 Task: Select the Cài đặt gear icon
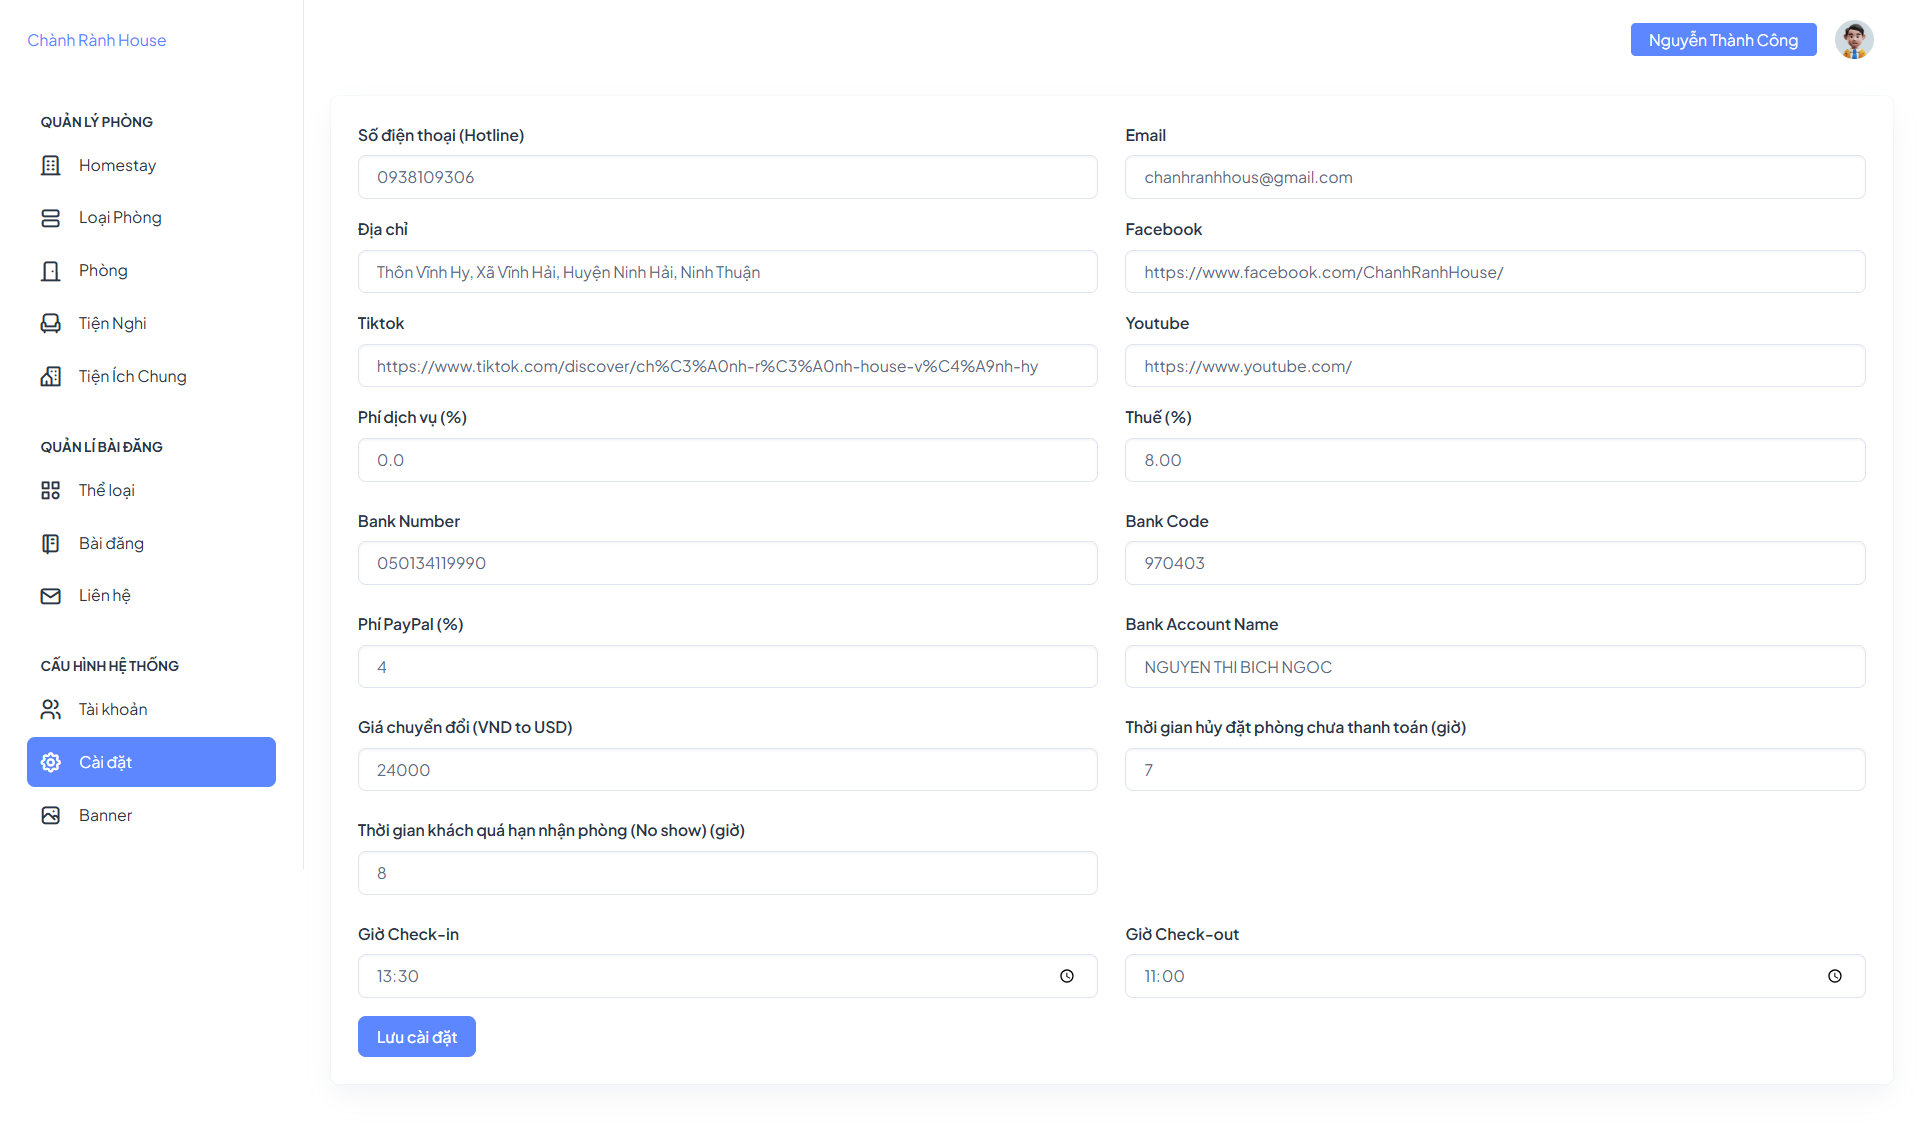50,762
